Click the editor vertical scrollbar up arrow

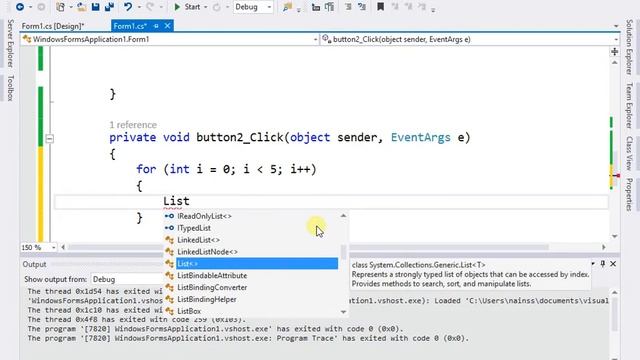pos(614,62)
